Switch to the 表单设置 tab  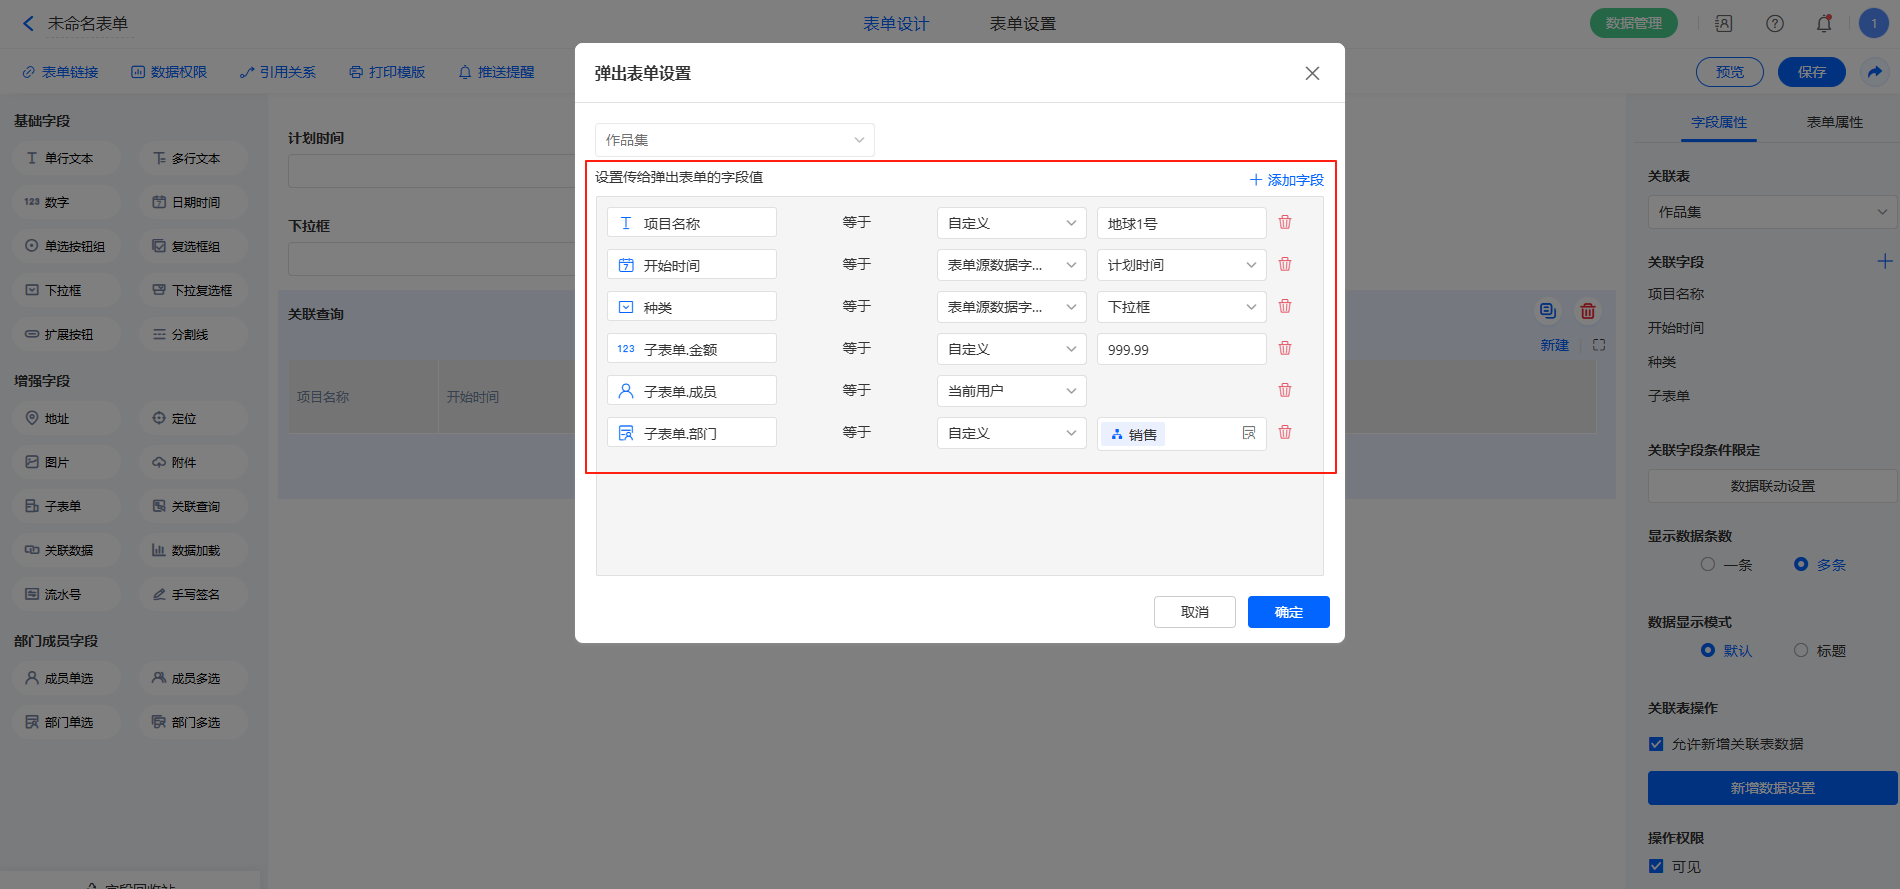(1022, 23)
